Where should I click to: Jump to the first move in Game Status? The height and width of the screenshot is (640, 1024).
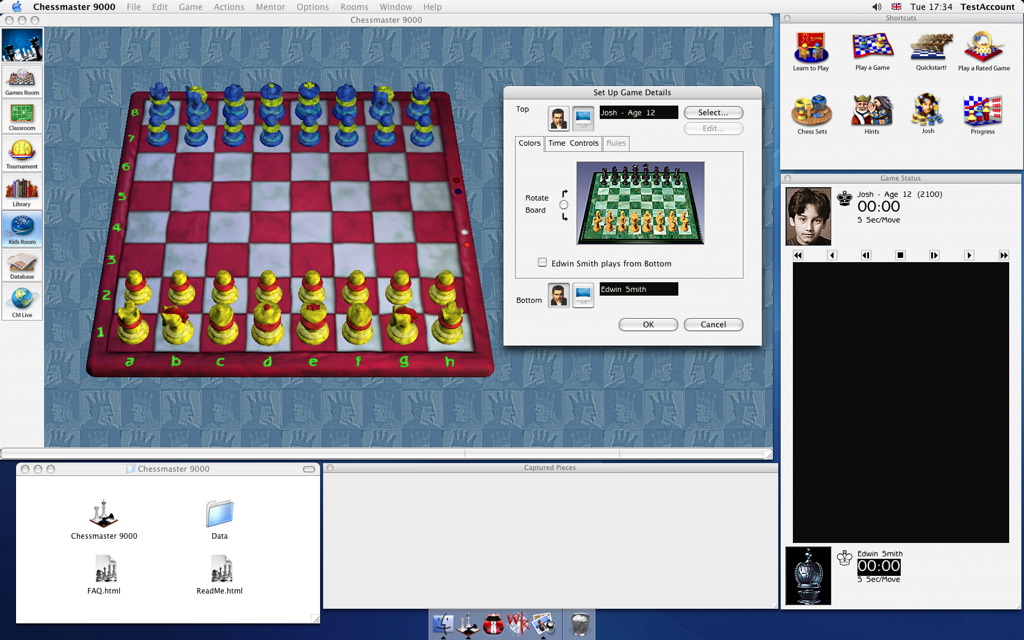(x=797, y=255)
